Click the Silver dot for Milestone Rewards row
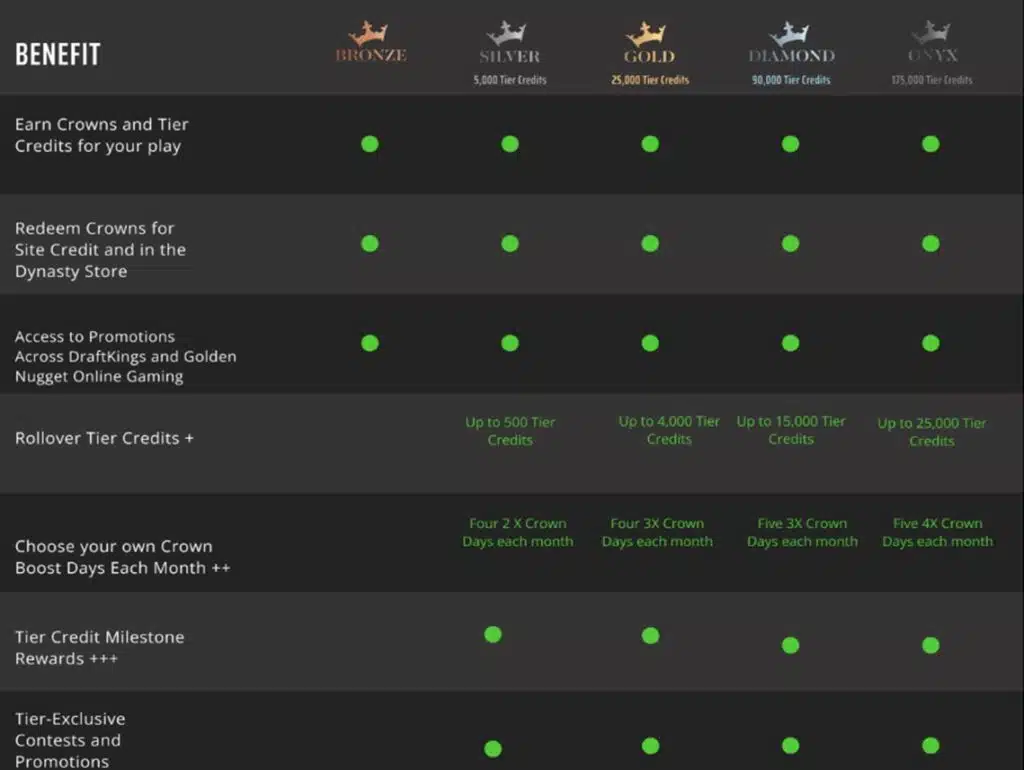This screenshot has width=1024, height=770. pyautogui.click(x=493, y=634)
